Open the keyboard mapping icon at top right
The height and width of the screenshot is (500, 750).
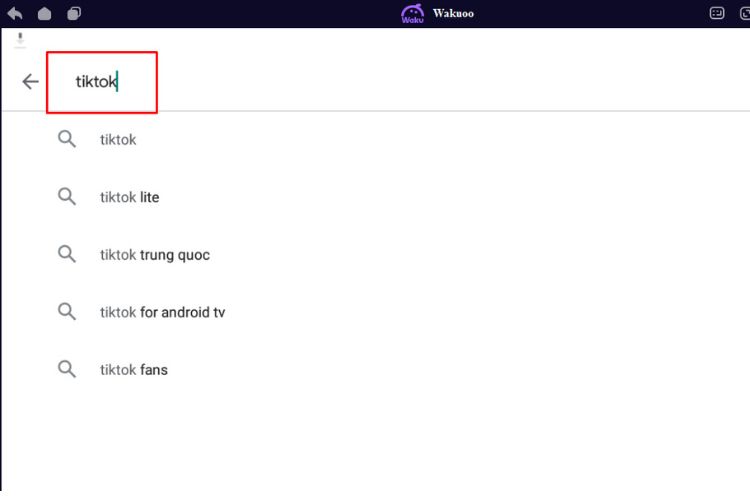(x=717, y=13)
